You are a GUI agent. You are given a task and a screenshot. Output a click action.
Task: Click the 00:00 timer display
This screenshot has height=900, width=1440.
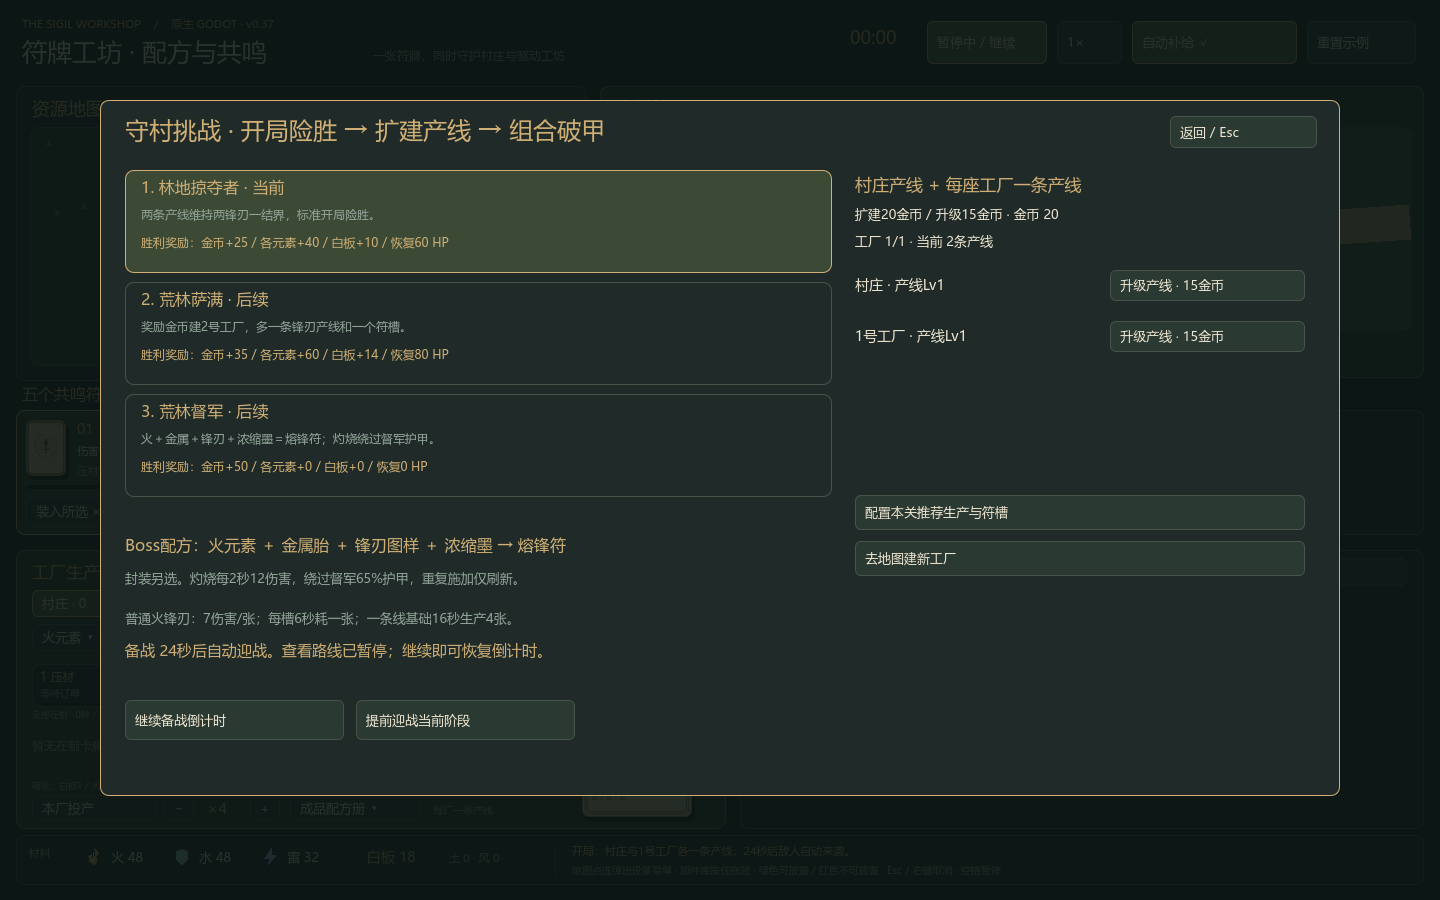[873, 38]
